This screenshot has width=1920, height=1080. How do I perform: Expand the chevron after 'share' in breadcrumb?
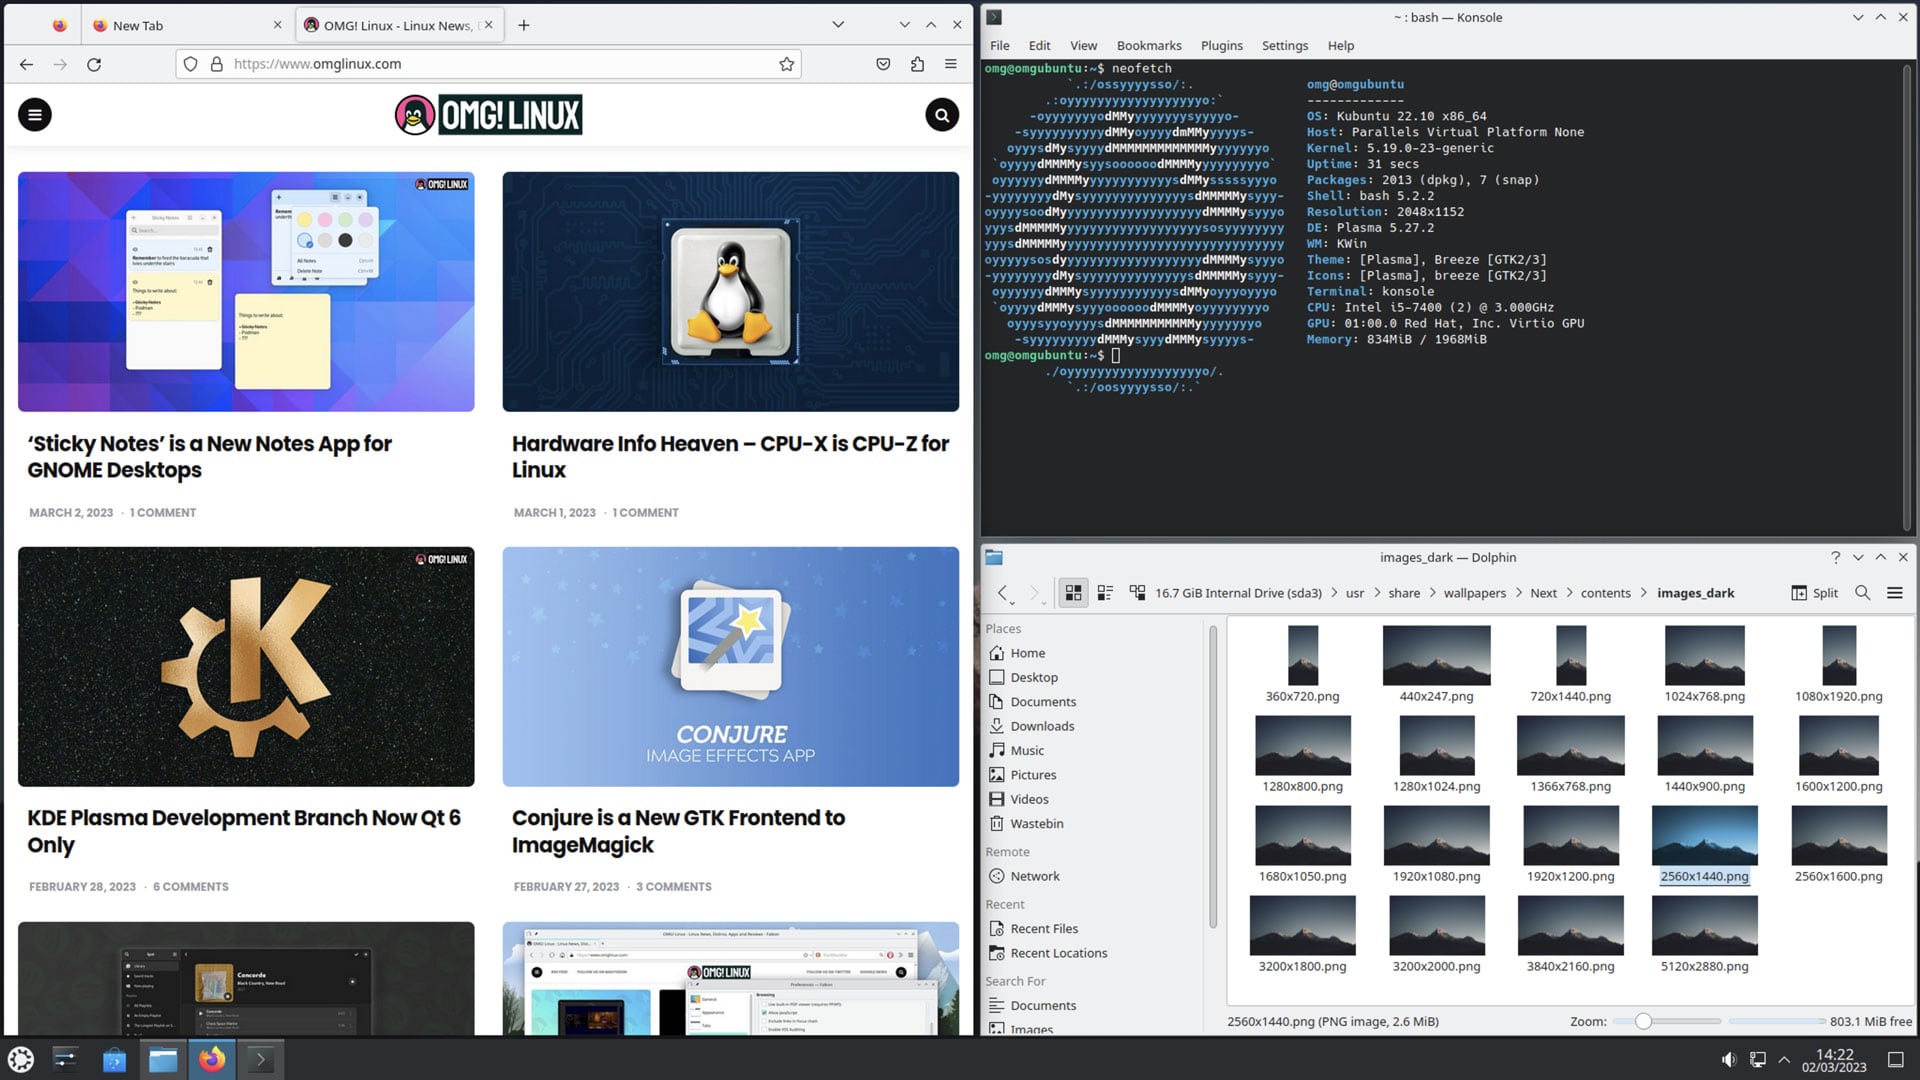click(1432, 593)
